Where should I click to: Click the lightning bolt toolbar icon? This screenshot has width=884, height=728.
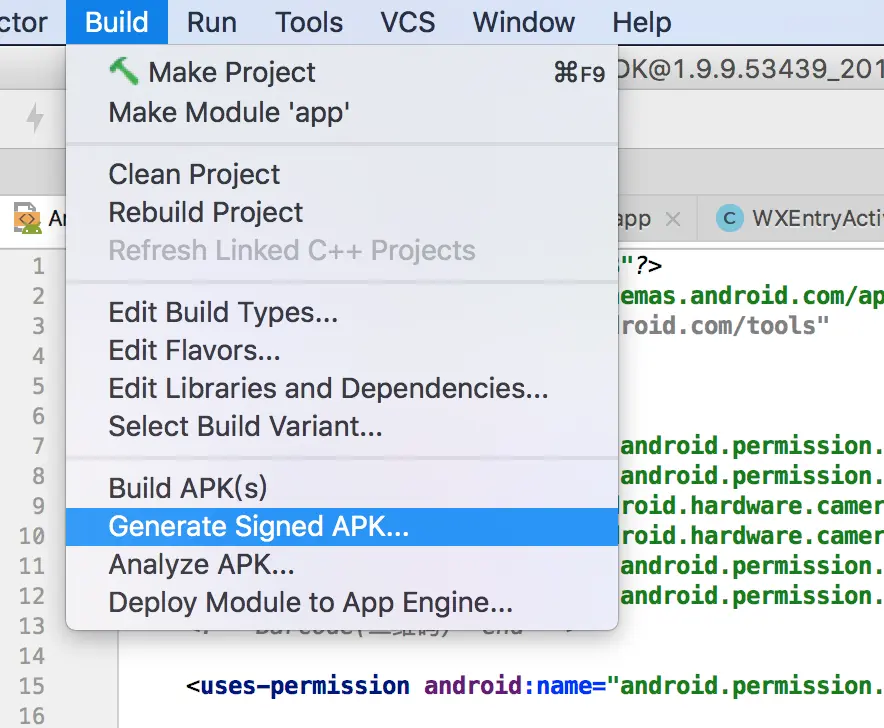coord(35,119)
